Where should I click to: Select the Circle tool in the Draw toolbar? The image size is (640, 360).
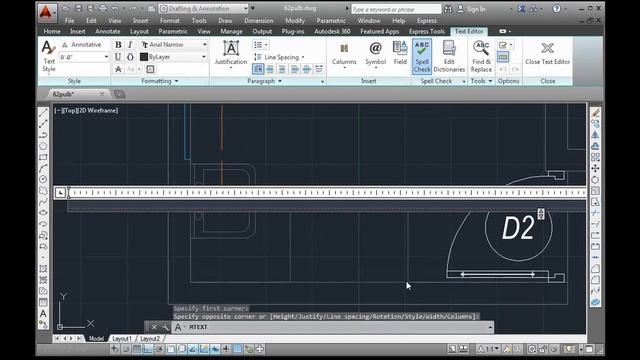[x=43, y=179]
